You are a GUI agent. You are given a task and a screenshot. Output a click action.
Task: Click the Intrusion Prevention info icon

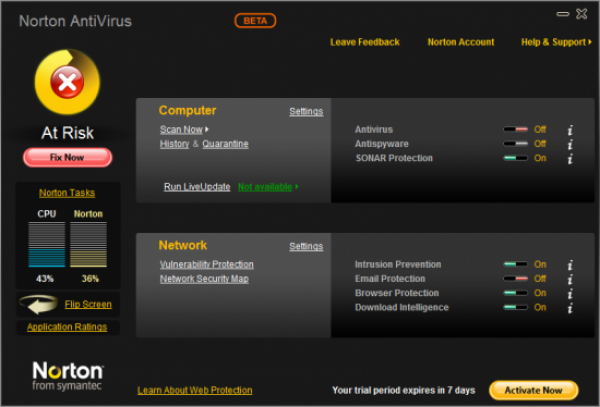pyautogui.click(x=570, y=265)
